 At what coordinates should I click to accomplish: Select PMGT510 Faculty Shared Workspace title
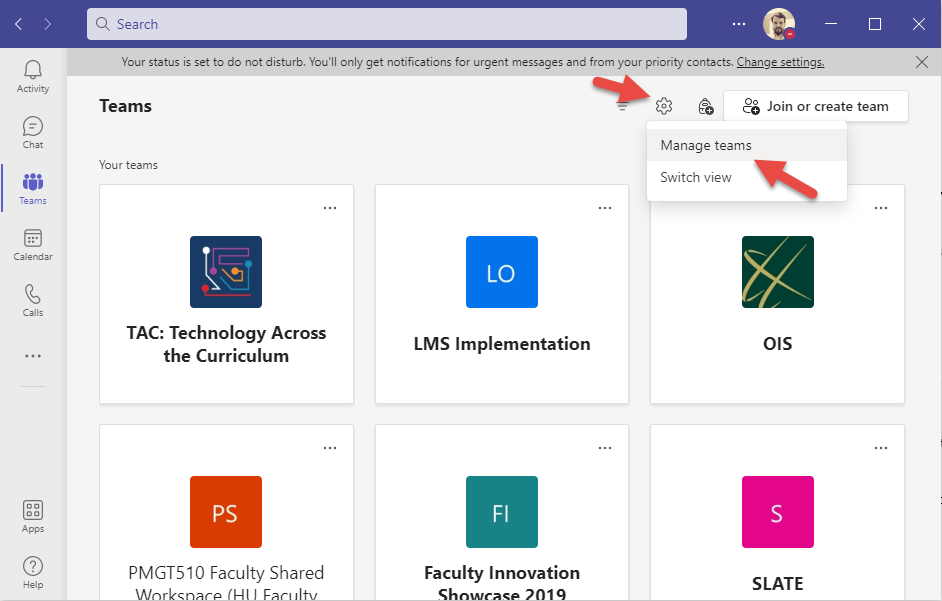point(226,582)
